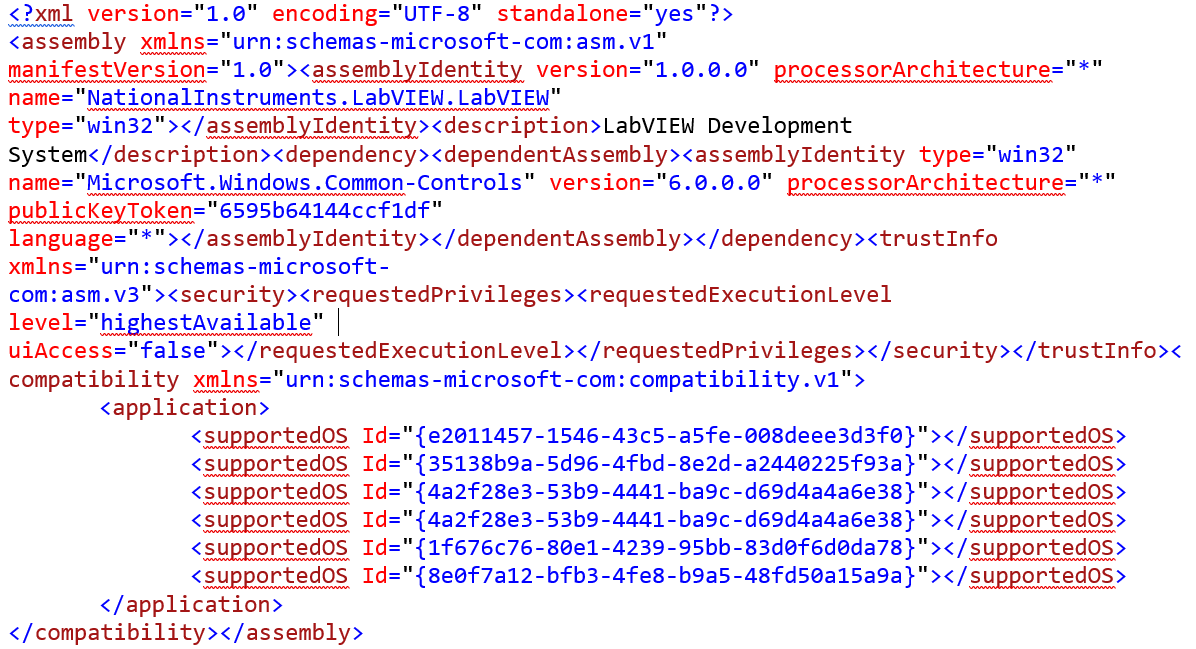Viewport: 1196px width, 649px height.
Task: Click the opening trustInfo tag
Action: [x=932, y=239]
